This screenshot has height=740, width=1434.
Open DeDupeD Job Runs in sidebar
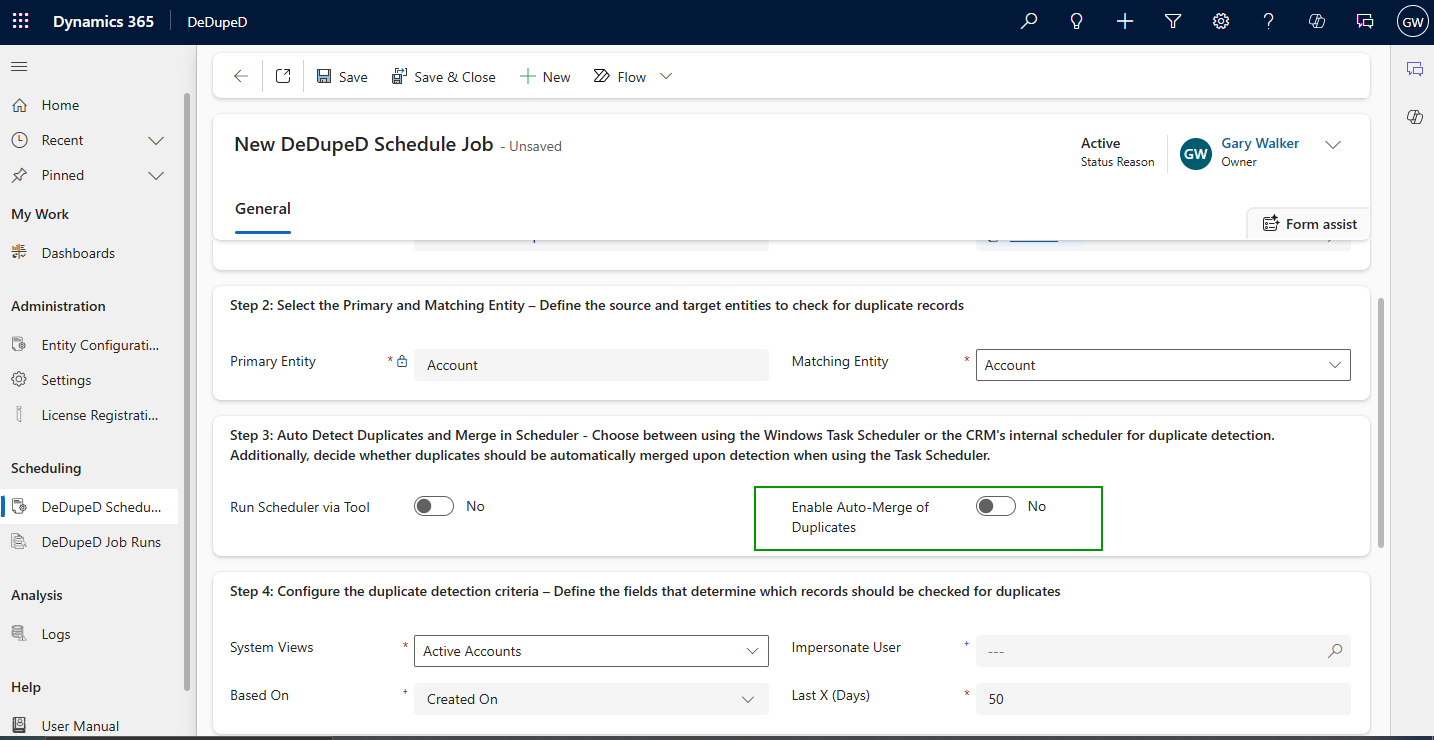tap(100, 542)
